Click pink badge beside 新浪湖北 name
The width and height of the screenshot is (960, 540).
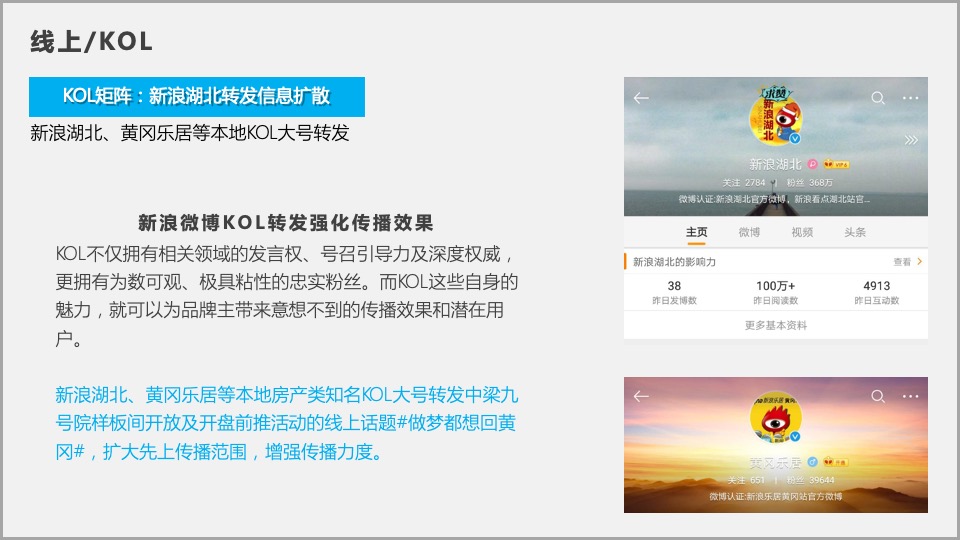pyautogui.click(x=812, y=164)
